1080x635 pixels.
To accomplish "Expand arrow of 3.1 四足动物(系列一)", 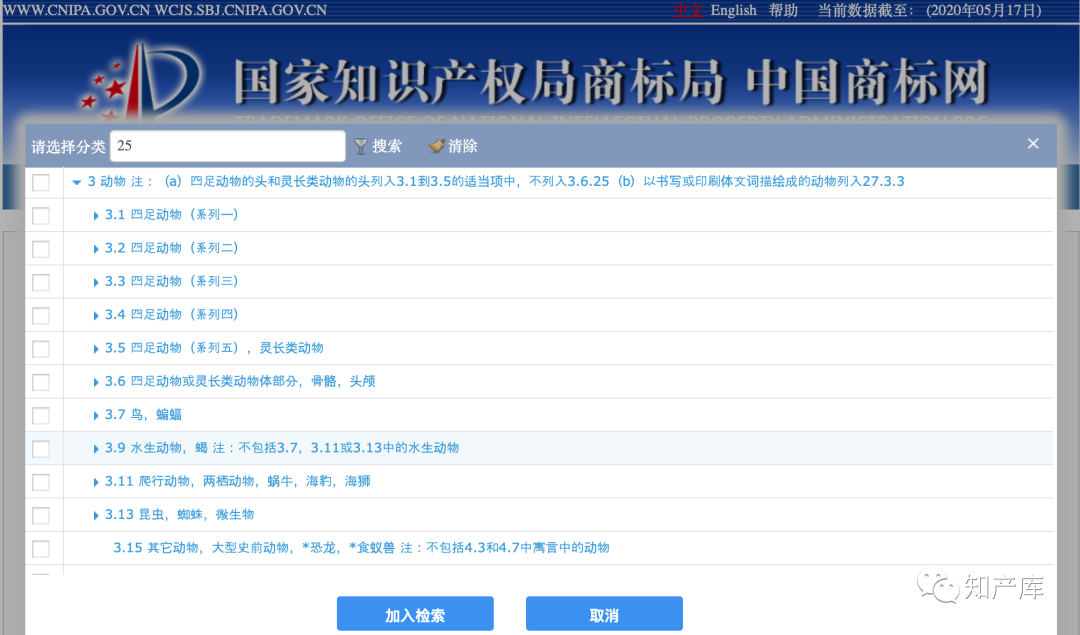I will tap(96, 216).
